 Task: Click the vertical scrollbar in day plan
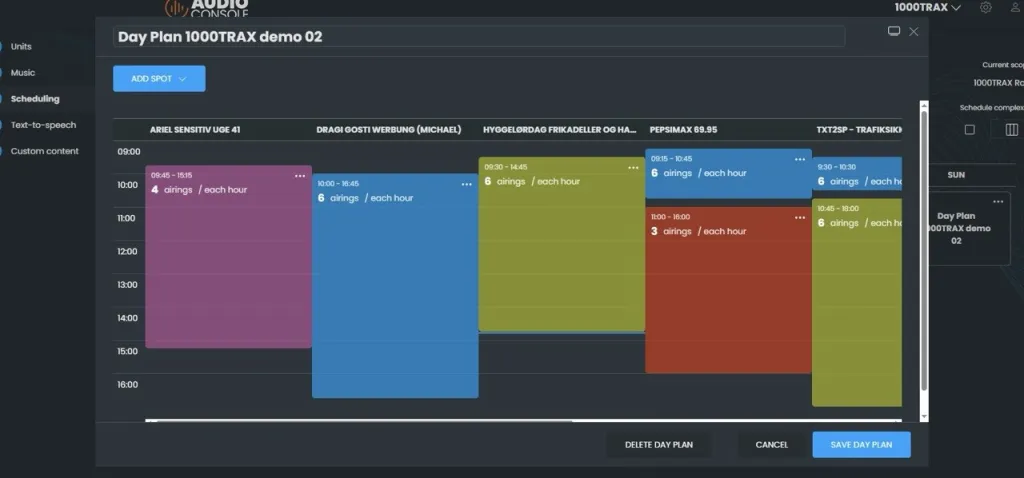923,250
